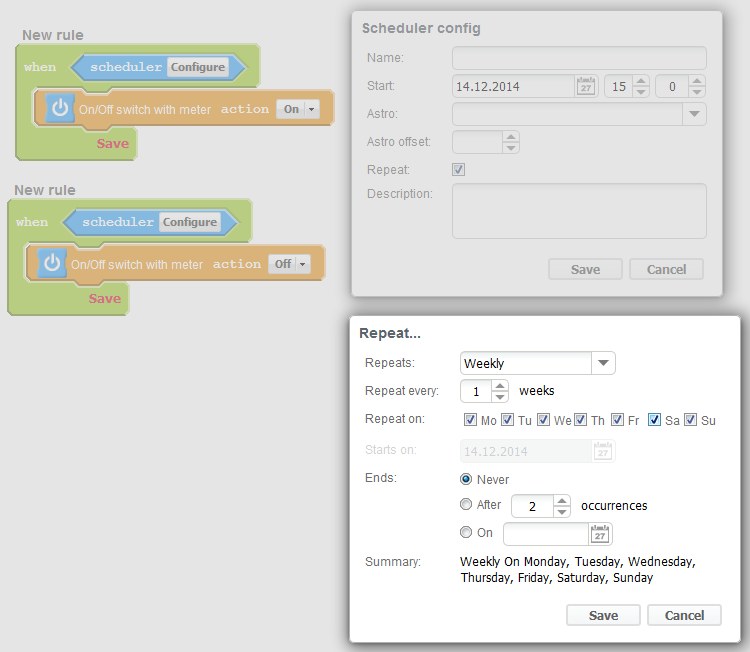Viewport: 750px width, 652px height.
Task: Expand the Repeats Weekly dropdown
Action: (603, 363)
